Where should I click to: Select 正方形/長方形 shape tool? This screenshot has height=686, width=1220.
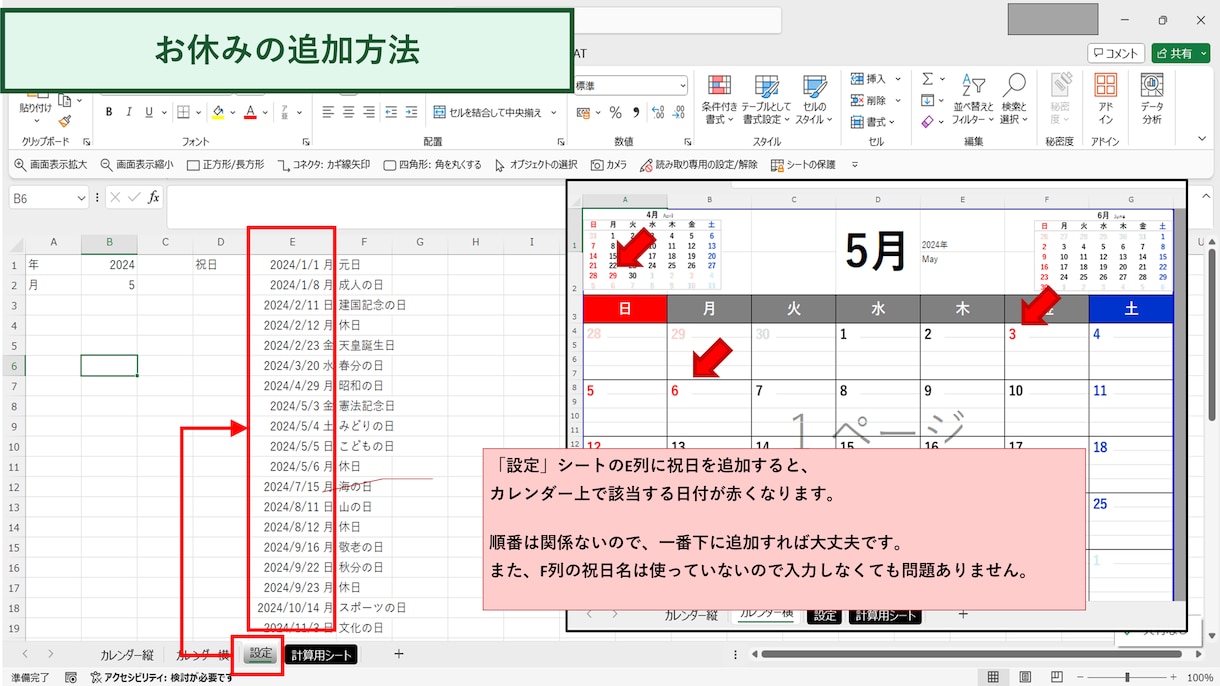pyautogui.click(x=226, y=165)
